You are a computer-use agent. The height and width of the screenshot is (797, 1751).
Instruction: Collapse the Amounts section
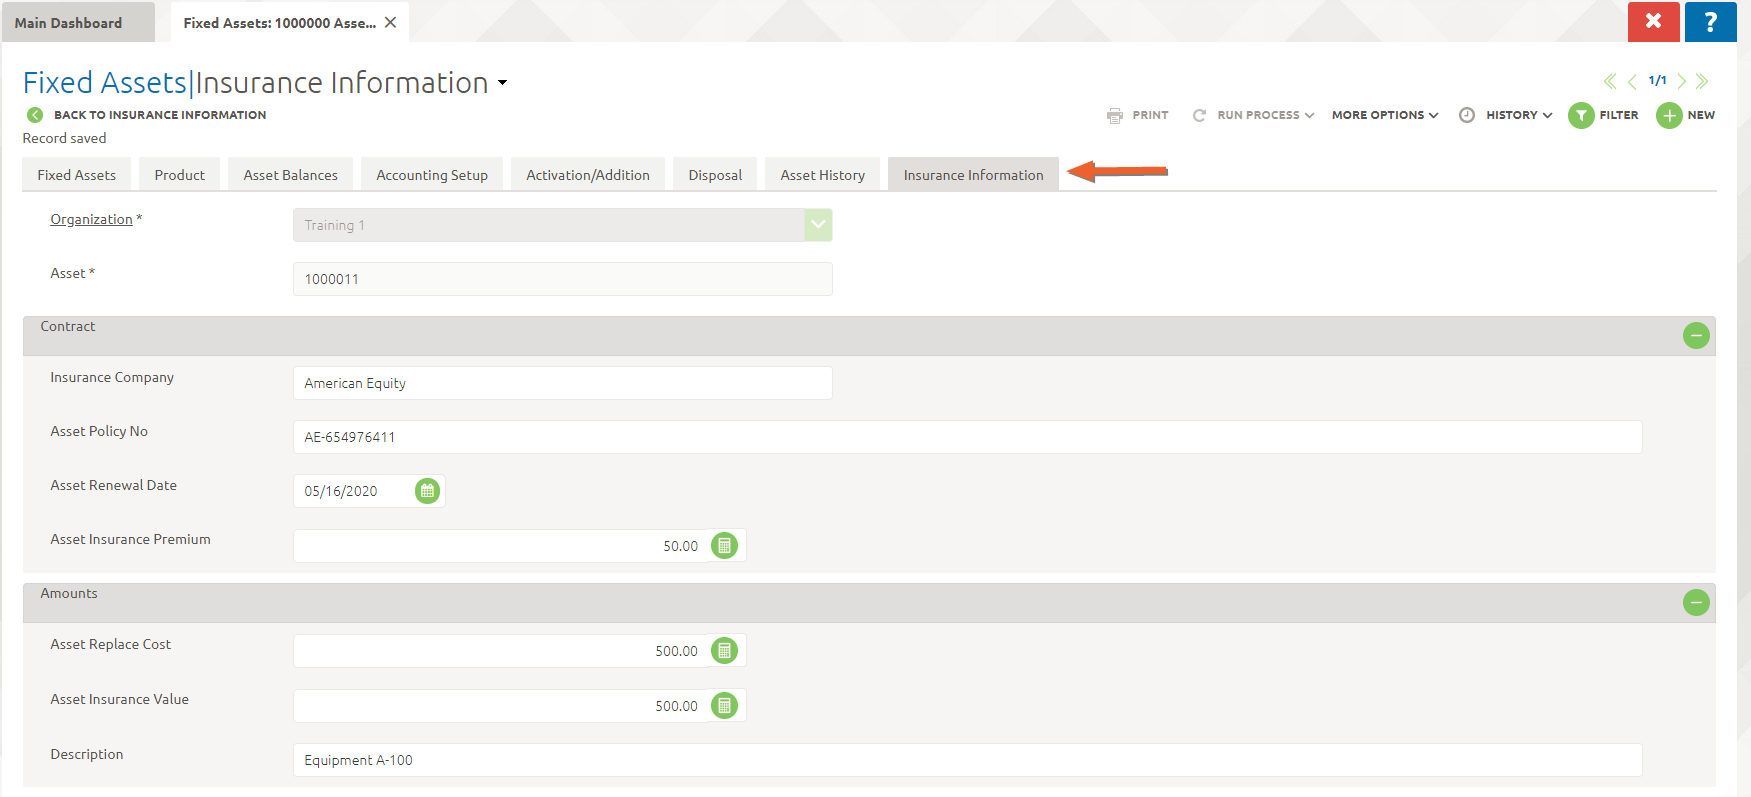[x=1696, y=603]
